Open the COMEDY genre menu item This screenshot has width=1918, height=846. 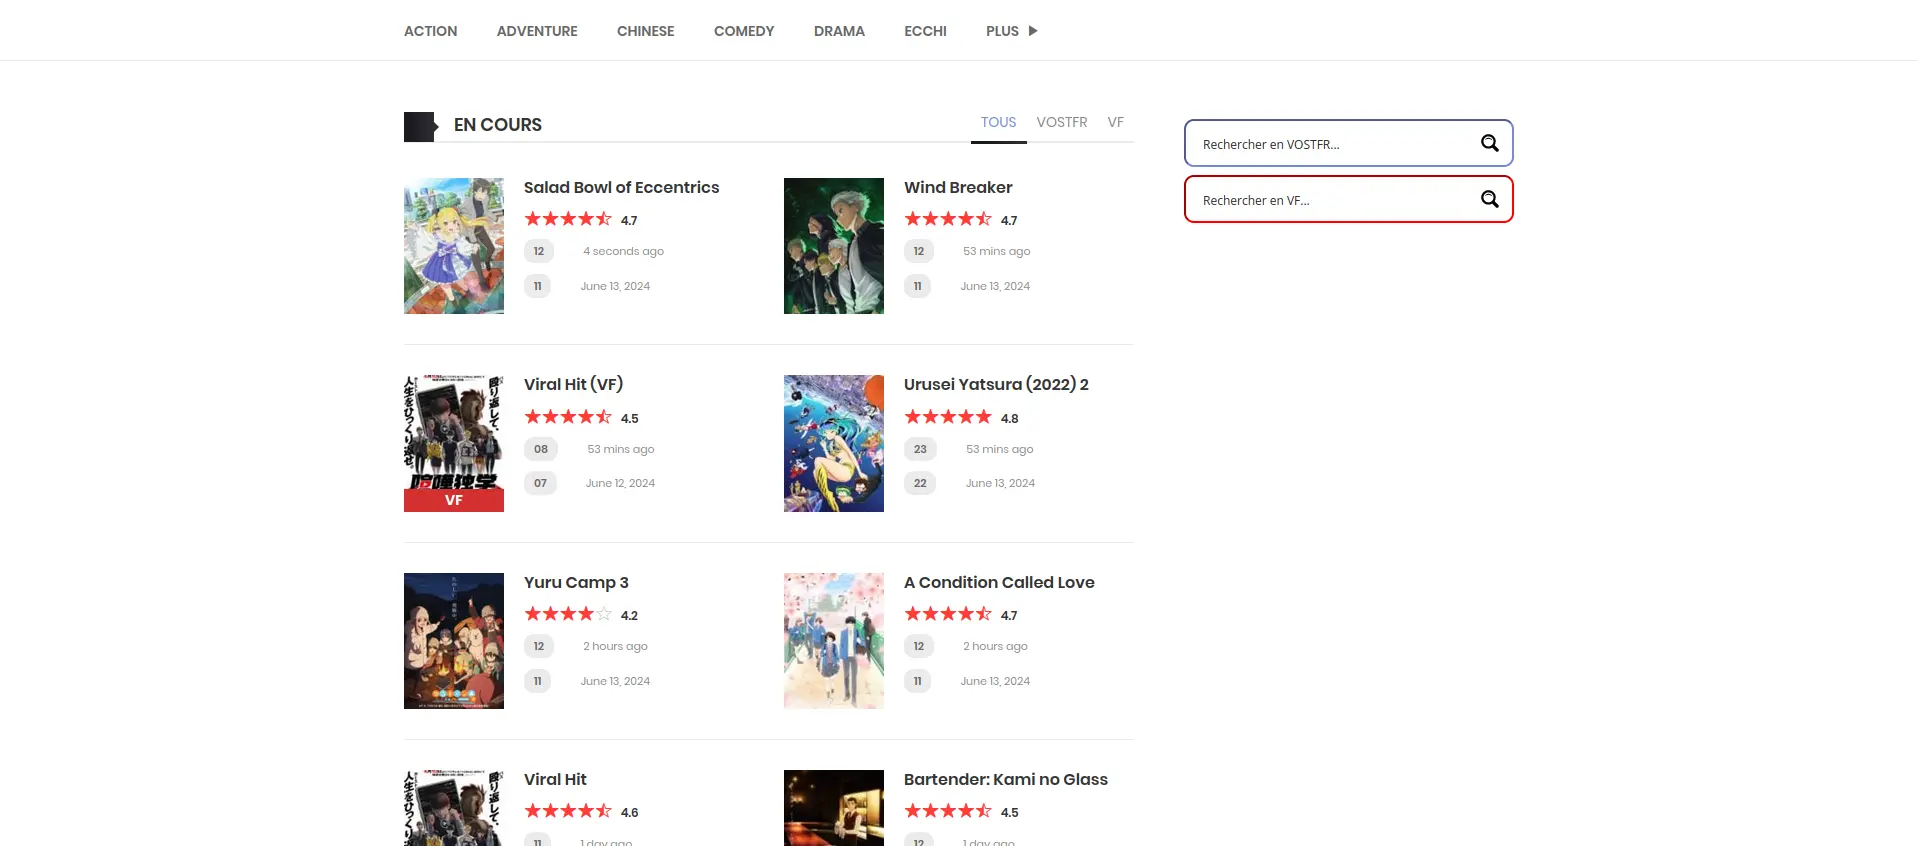744,31
